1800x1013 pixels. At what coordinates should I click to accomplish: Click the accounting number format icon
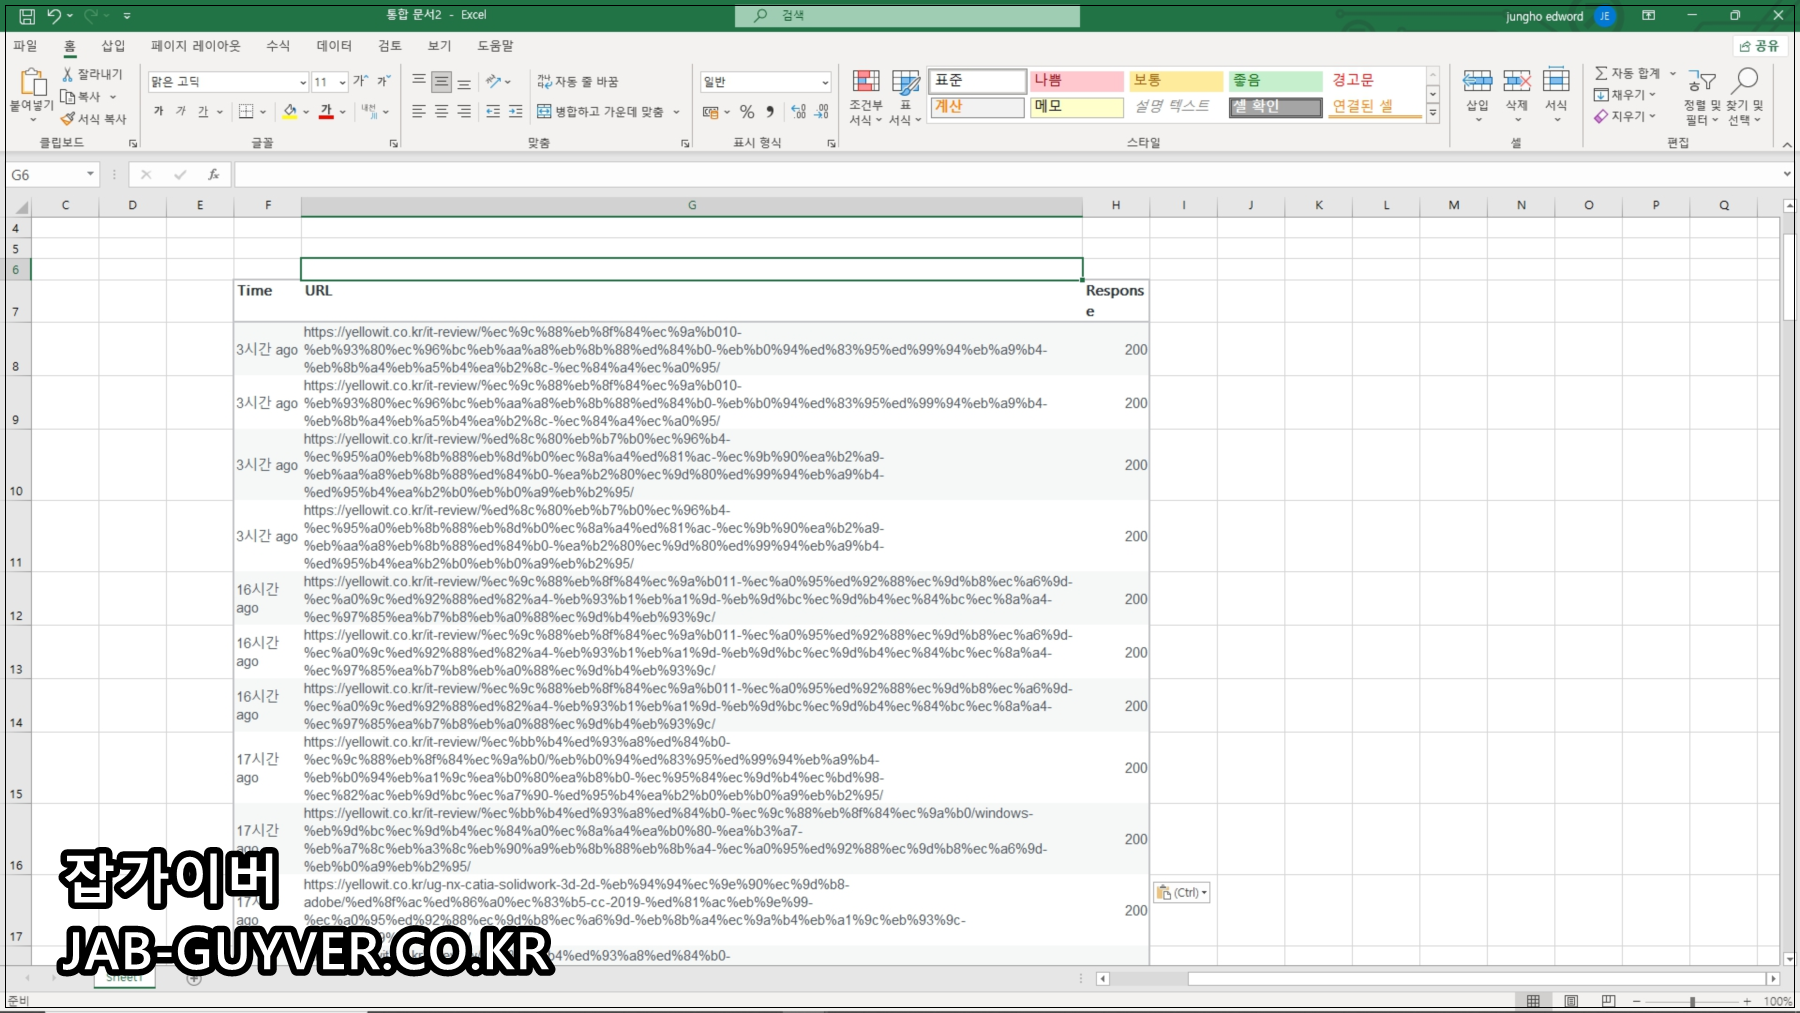(710, 112)
